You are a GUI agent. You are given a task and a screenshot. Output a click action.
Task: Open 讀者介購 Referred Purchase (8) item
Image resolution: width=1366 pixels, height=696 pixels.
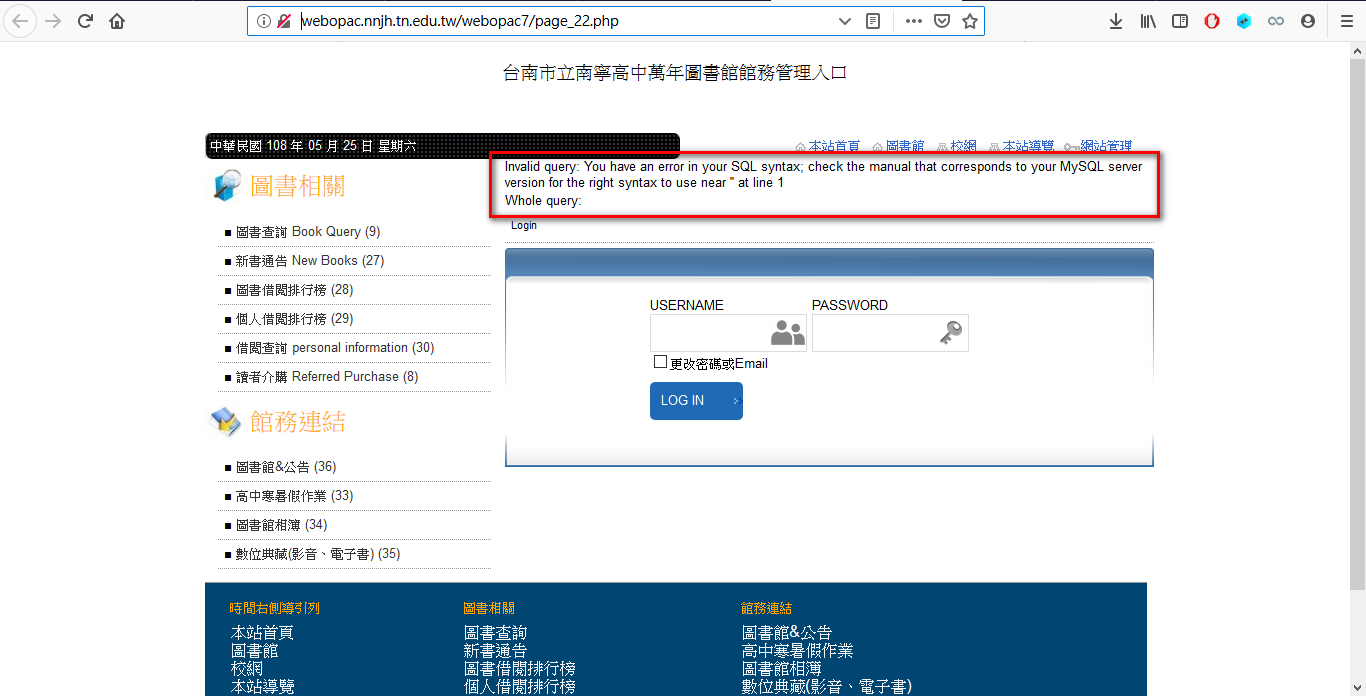click(327, 377)
